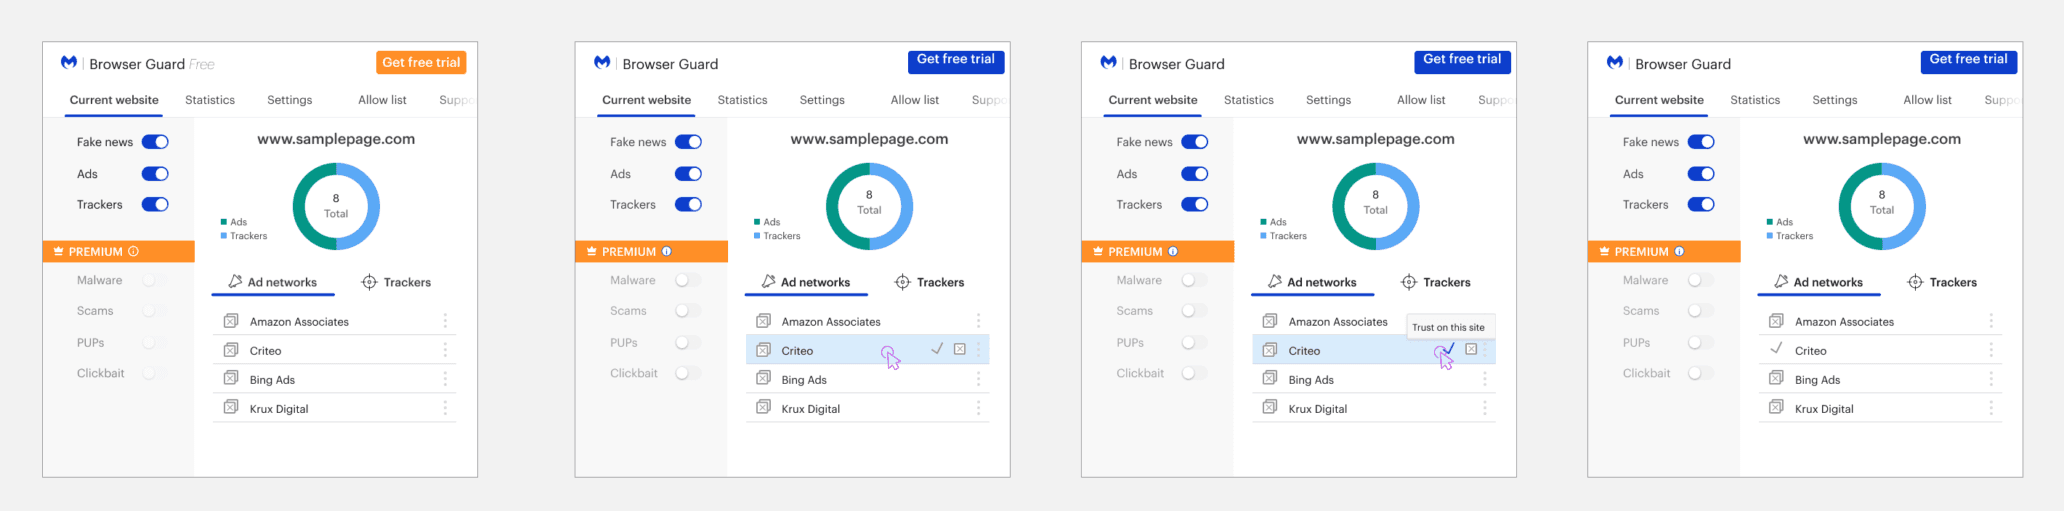
Task: Click blocked icon beside Bing Ads, first panel
Action: tap(231, 379)
